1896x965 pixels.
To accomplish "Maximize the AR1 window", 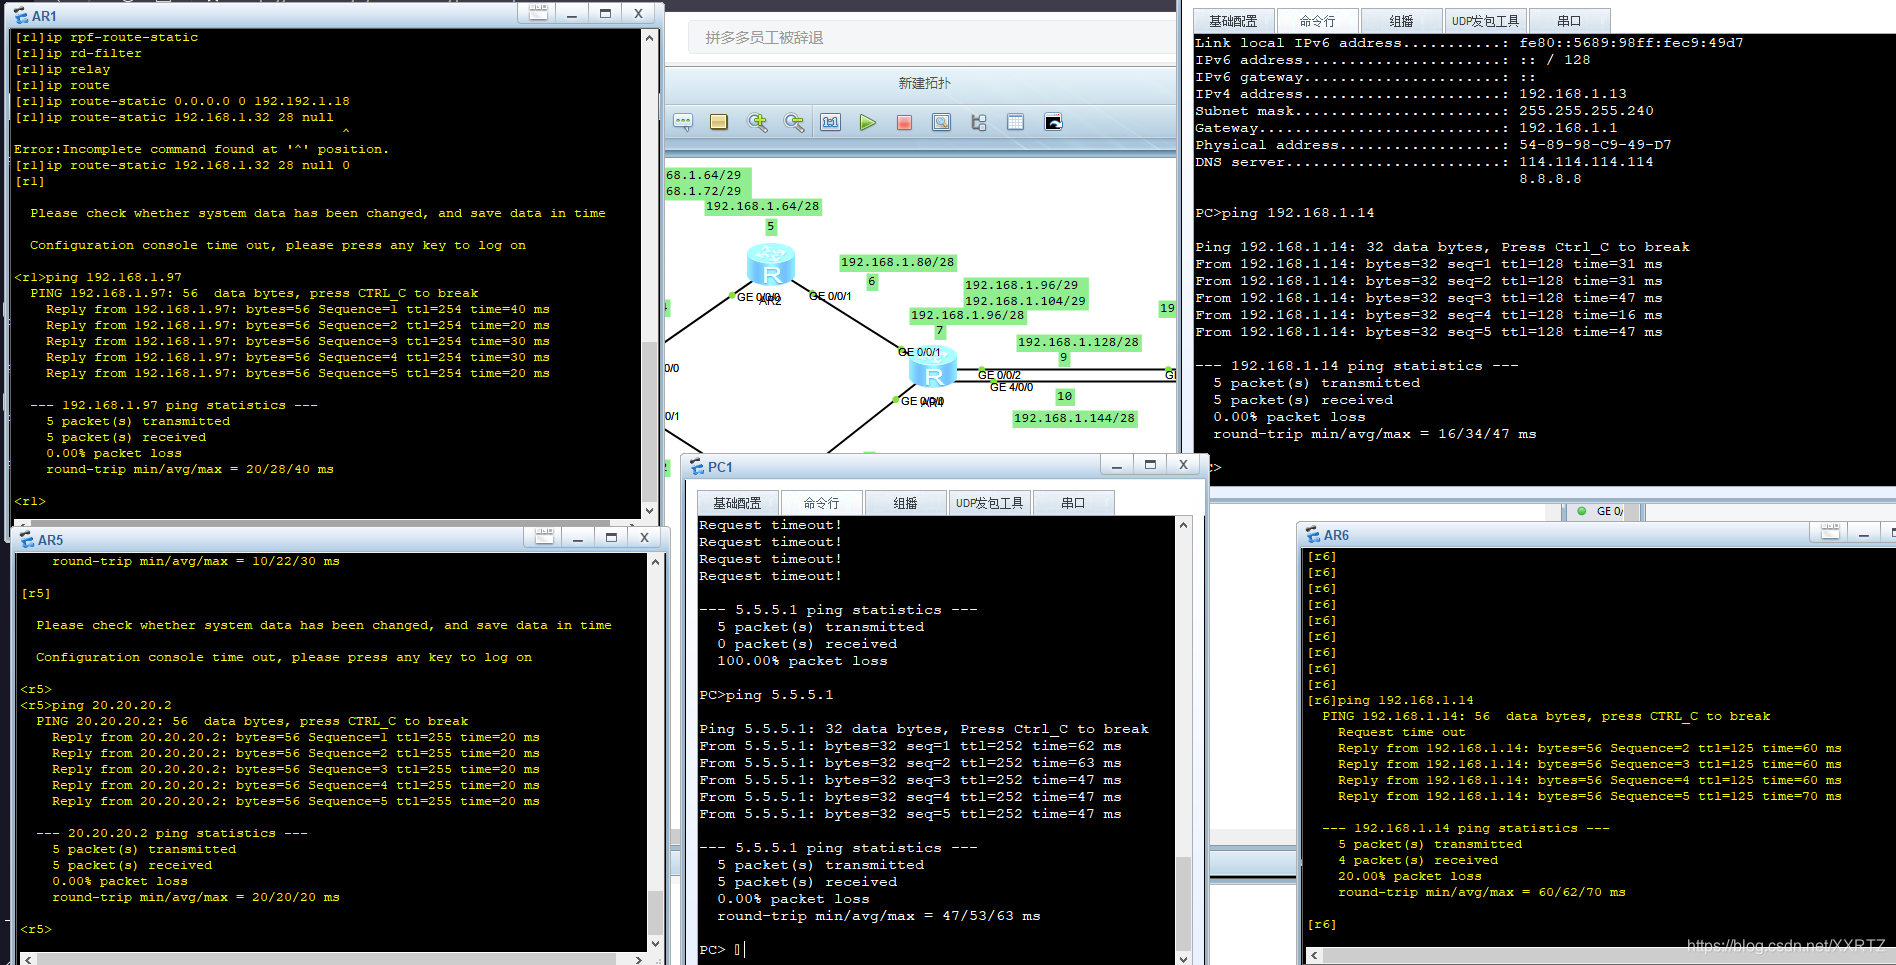I will pyautogui.click(x=605, y=14).
